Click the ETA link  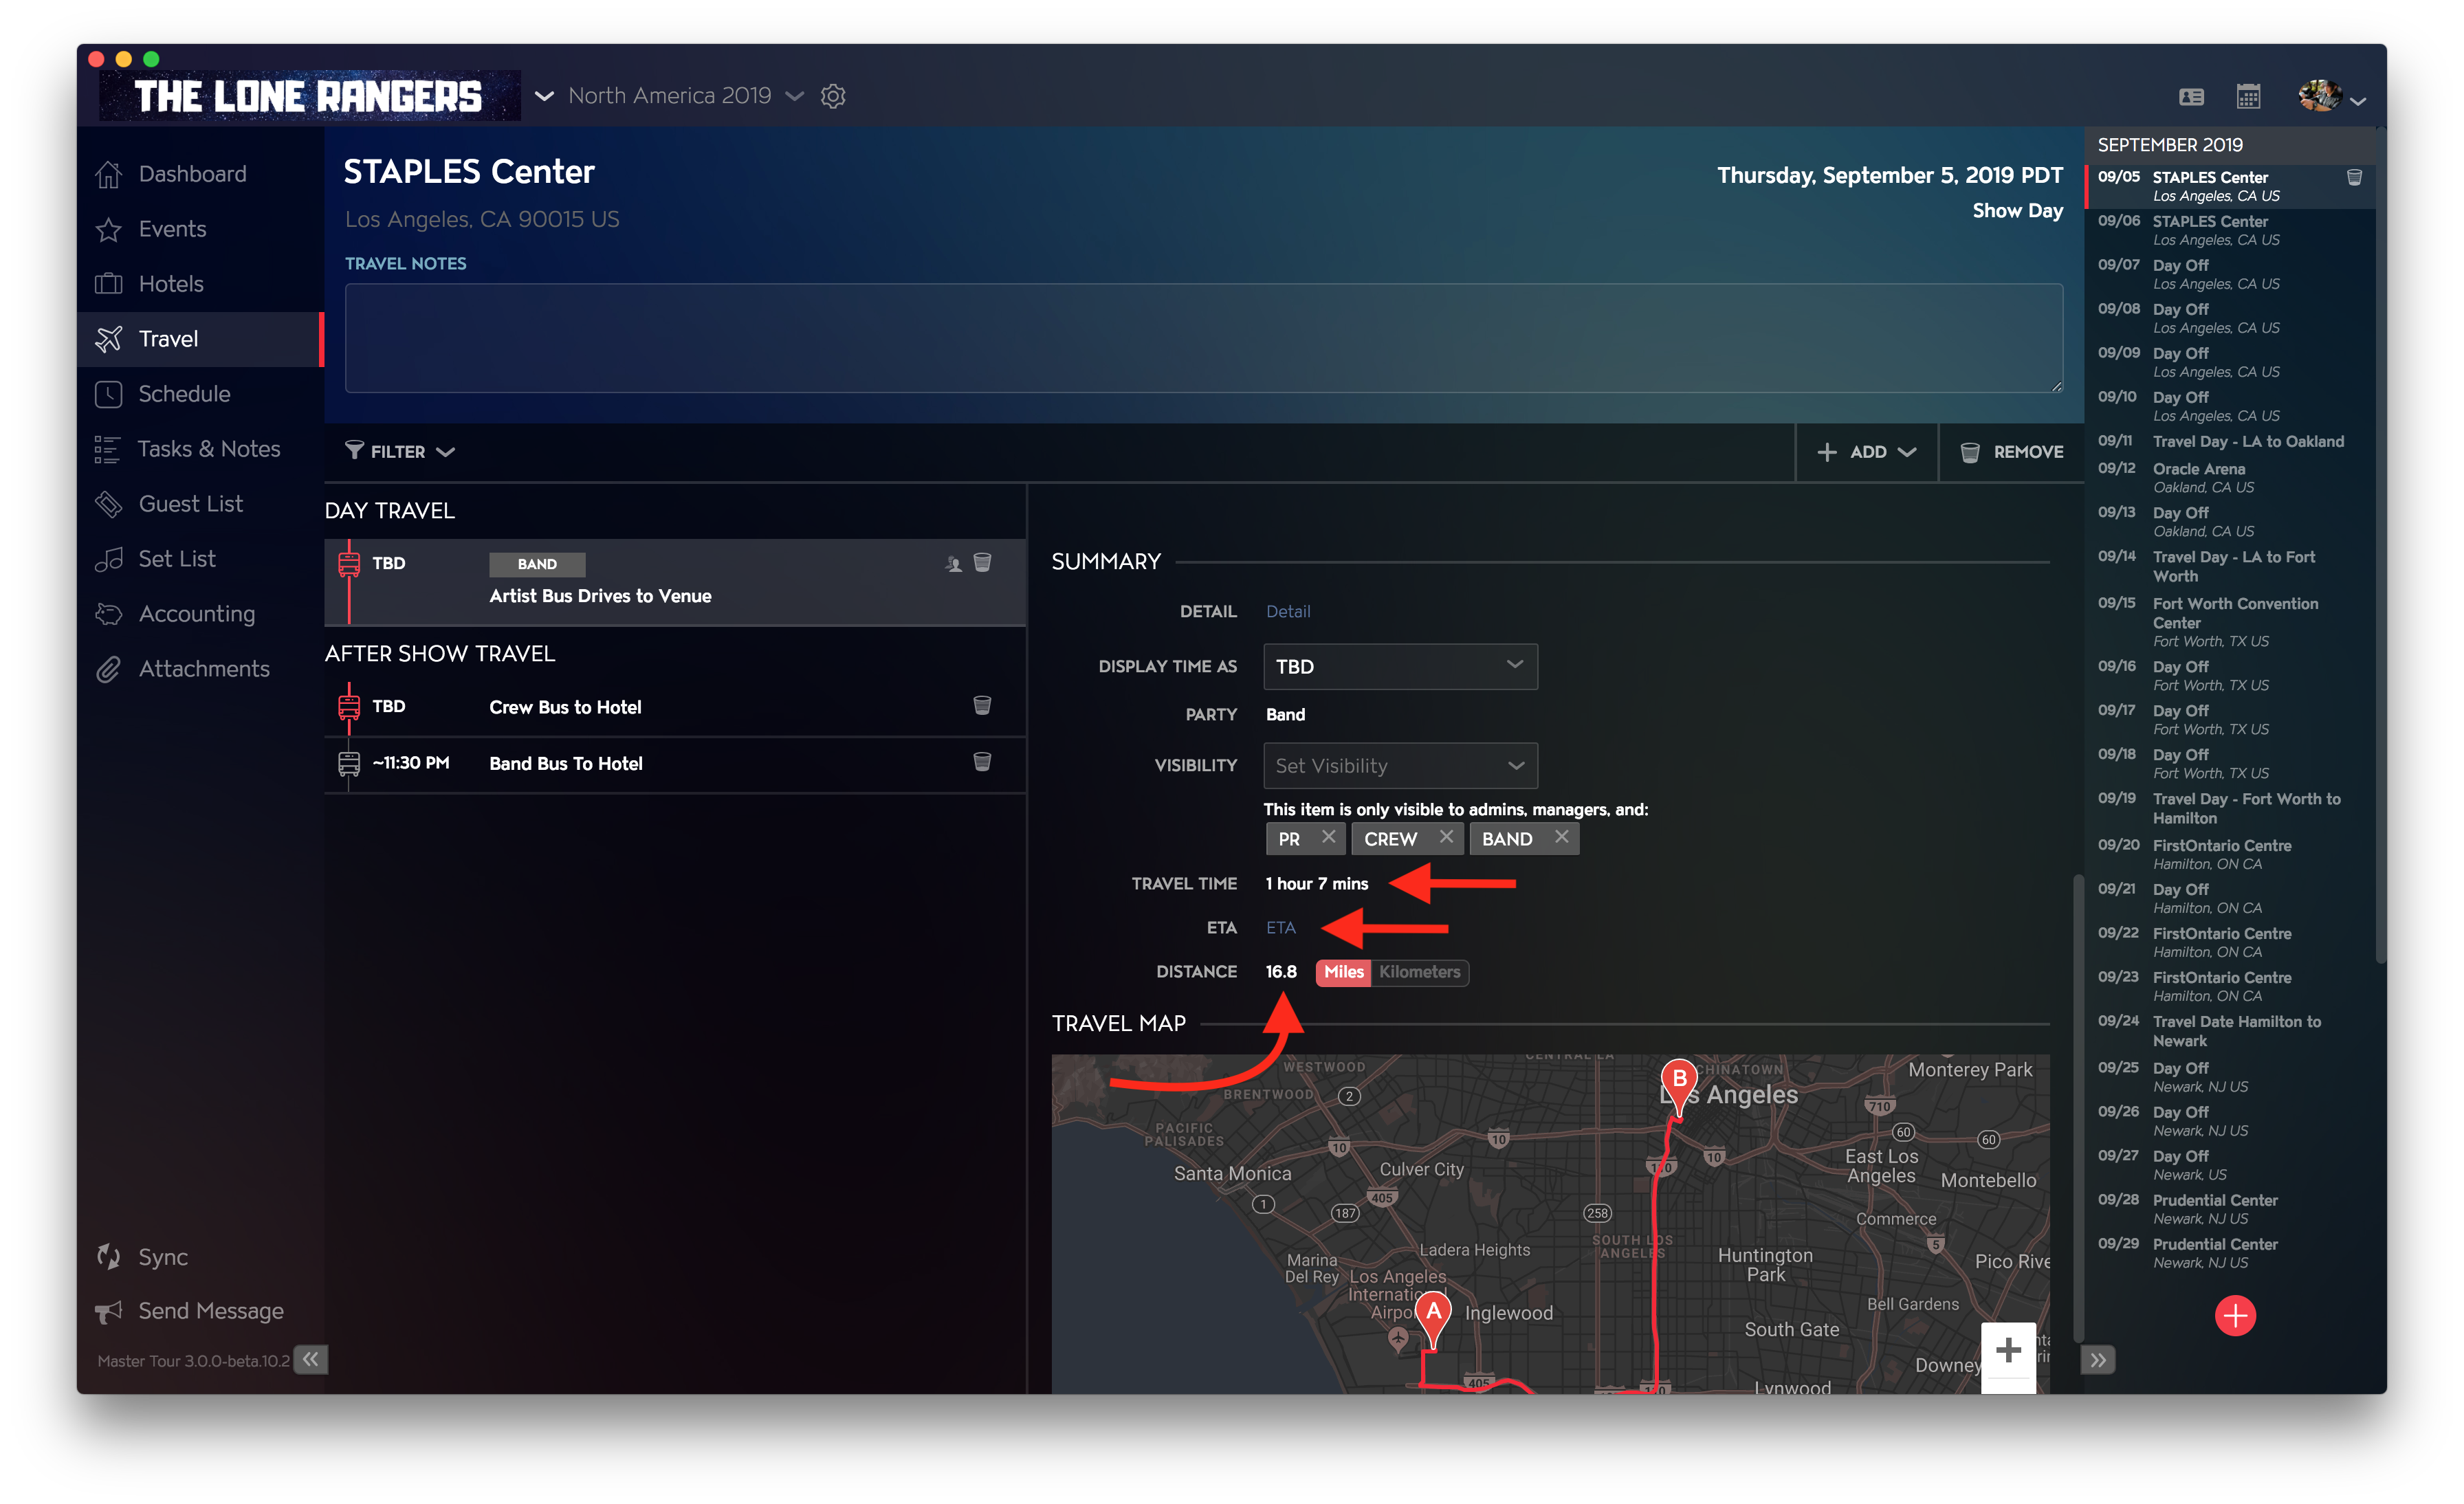coord(1281,928)
